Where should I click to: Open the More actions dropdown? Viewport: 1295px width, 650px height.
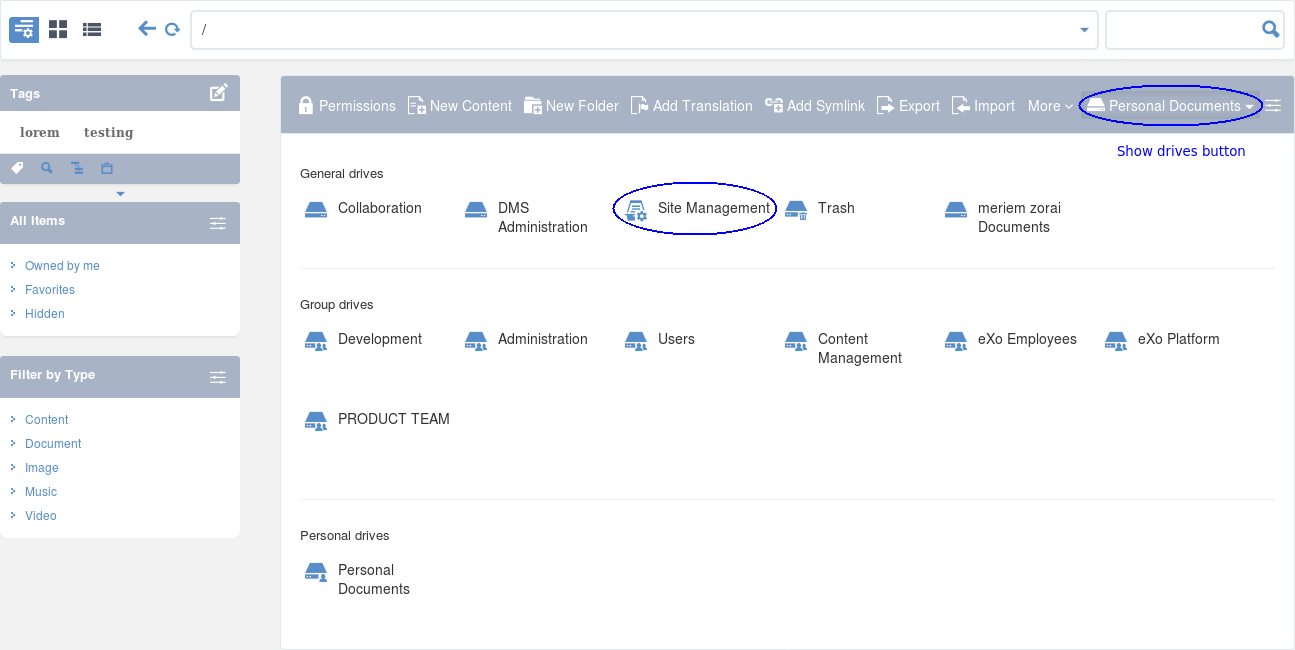1050,106
